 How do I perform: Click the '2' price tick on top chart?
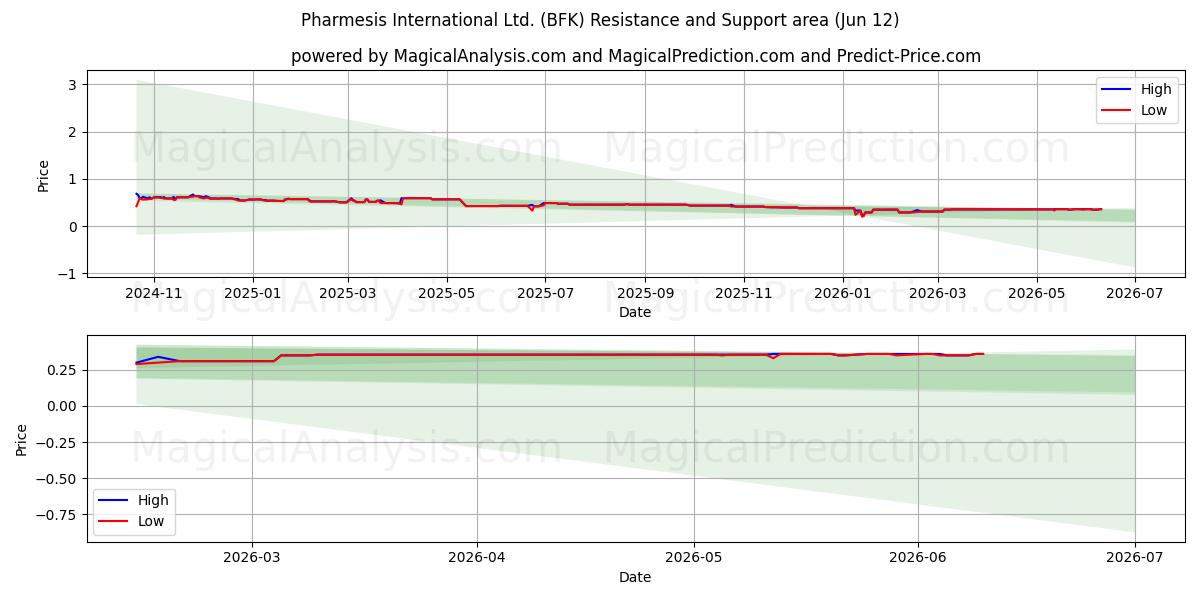click(x=73, y=132)
